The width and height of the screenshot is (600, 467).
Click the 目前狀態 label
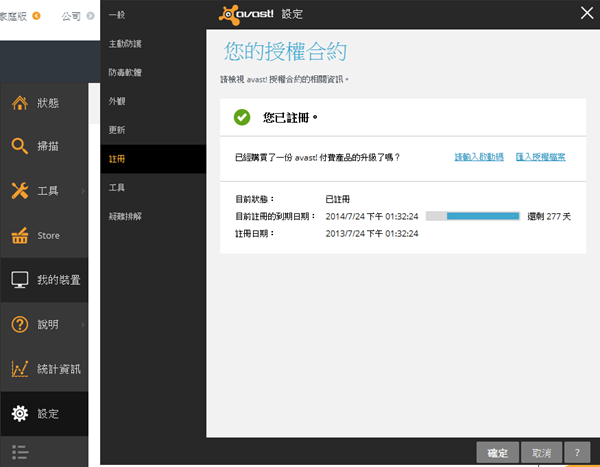pos(254,199)
